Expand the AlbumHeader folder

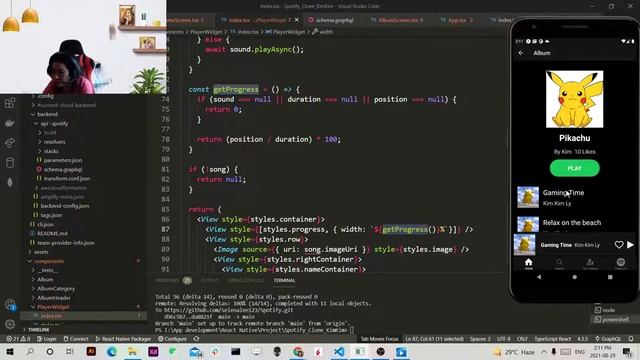(54, 298)
